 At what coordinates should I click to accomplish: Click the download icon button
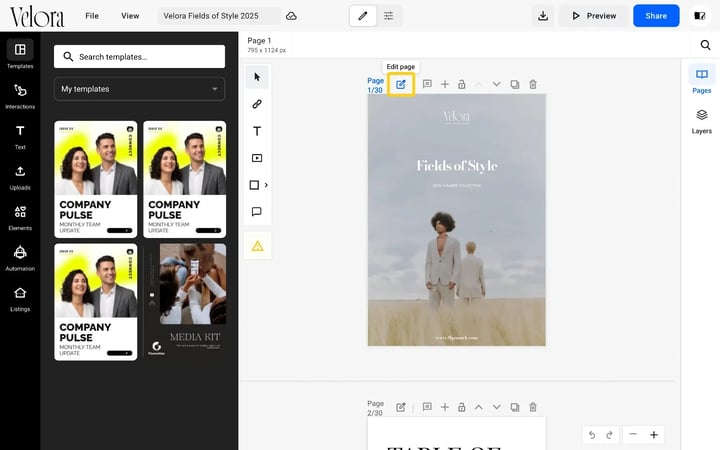point(543,16)
